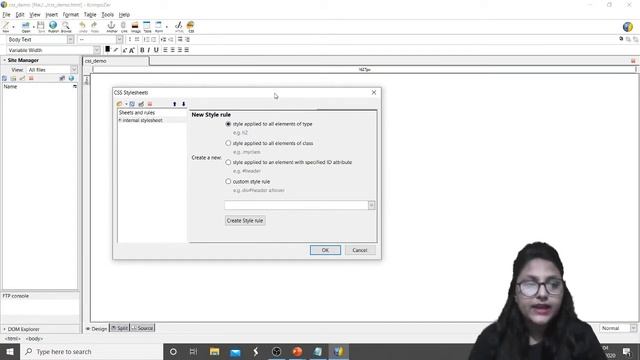Click the Create Style rule button
The width and height of the screenshot is (640, 360).
(245, 220)
